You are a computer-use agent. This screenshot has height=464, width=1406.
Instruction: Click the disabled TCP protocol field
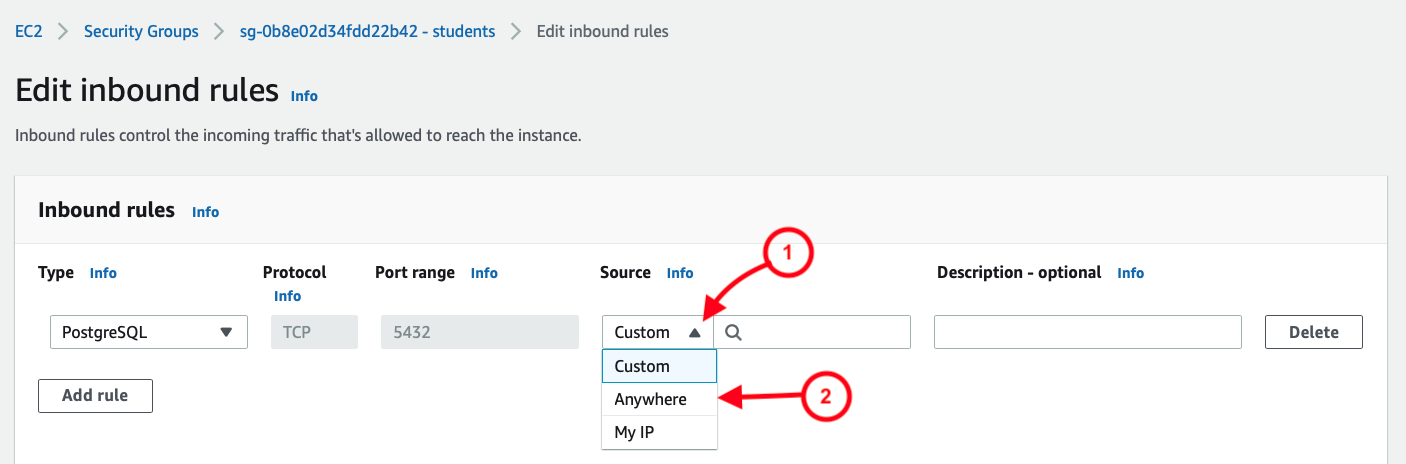coord(314,332)
